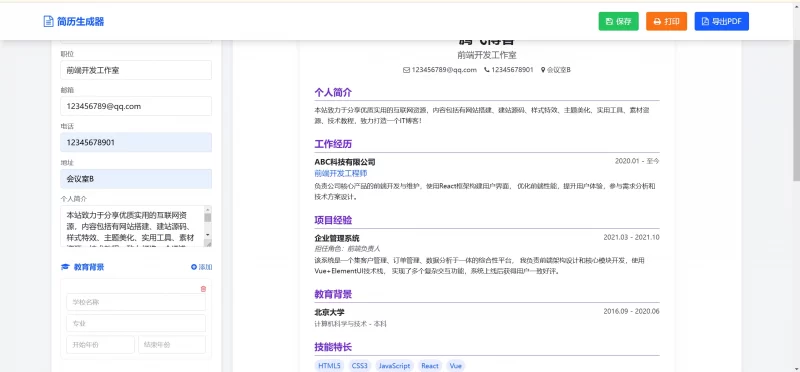Click the ABC科技有限公司 company name
This screenshot has height=372, width=800.
[345, 162]
